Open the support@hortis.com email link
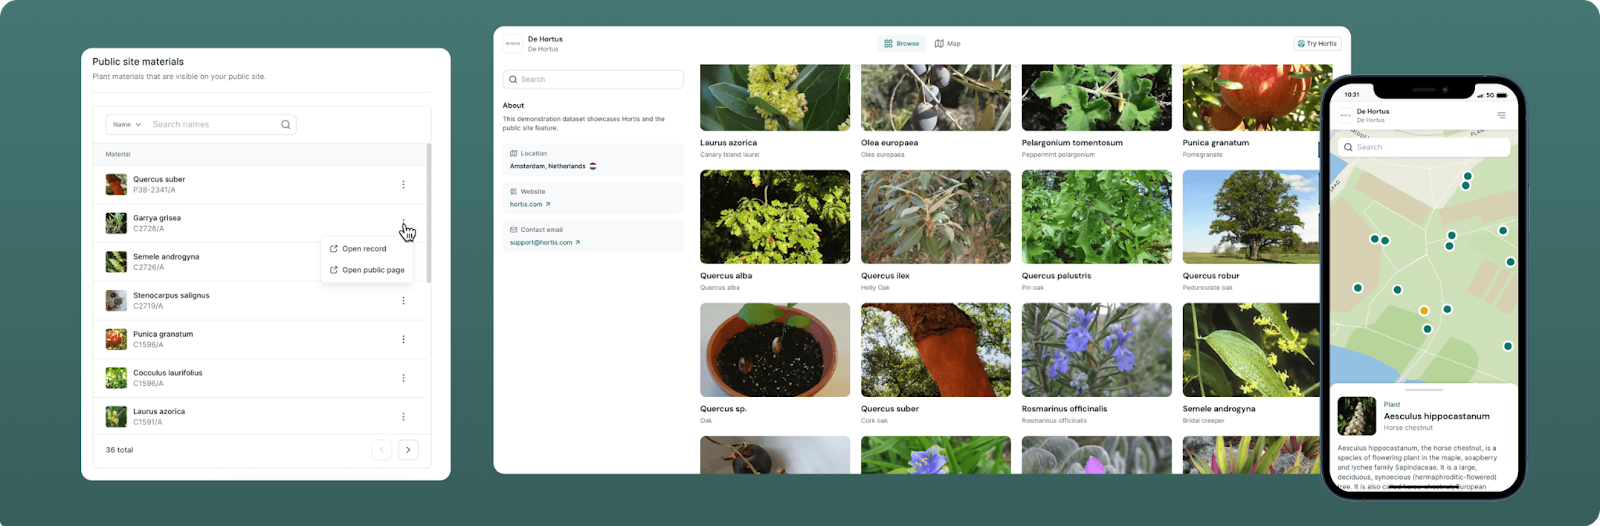This screenshot has height=526, width=1600. tap(545, 242)
